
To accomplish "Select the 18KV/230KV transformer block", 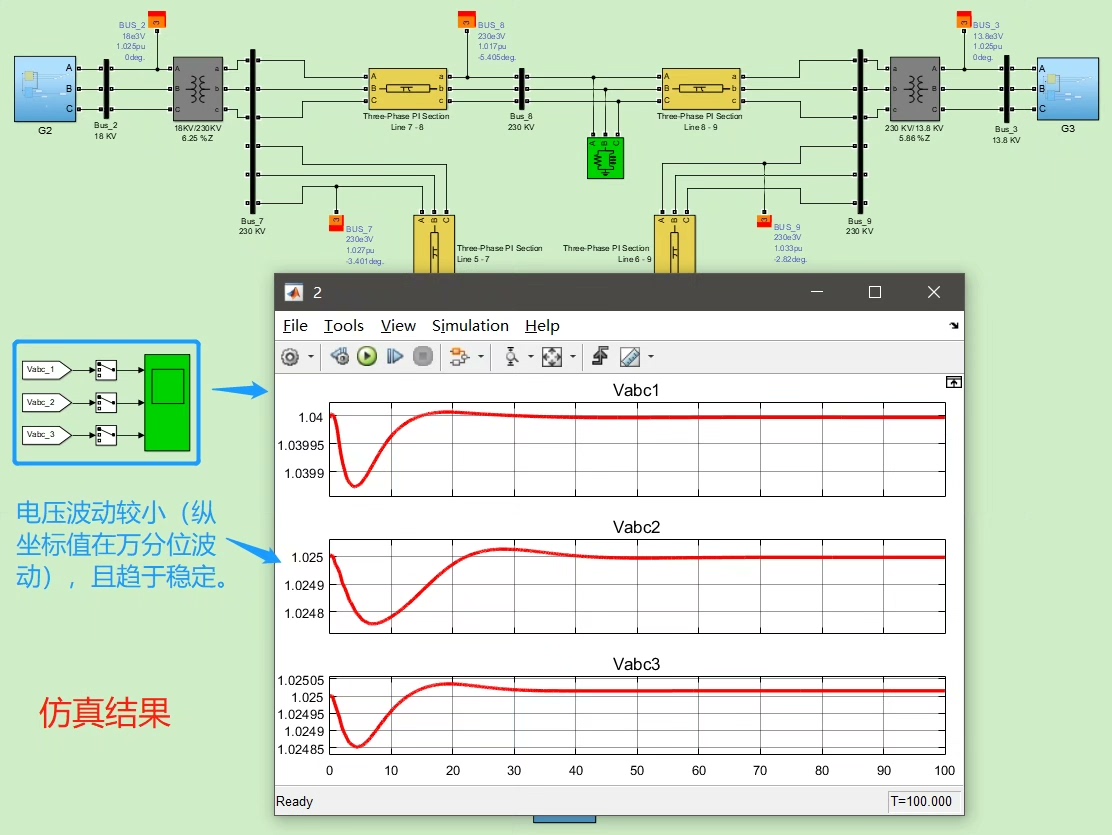I will pyautogui.click(x=198, y=89).
